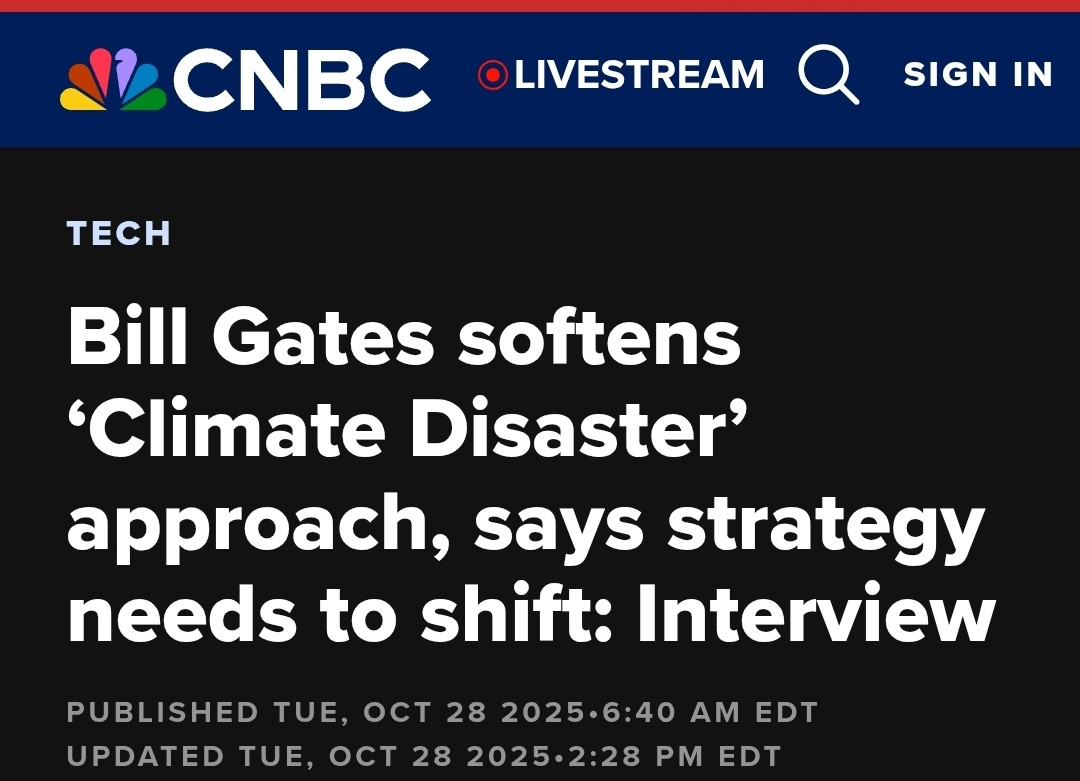Click the NBC peacock logo icon
Screen dimensions: 1080x781
(112, 80)
